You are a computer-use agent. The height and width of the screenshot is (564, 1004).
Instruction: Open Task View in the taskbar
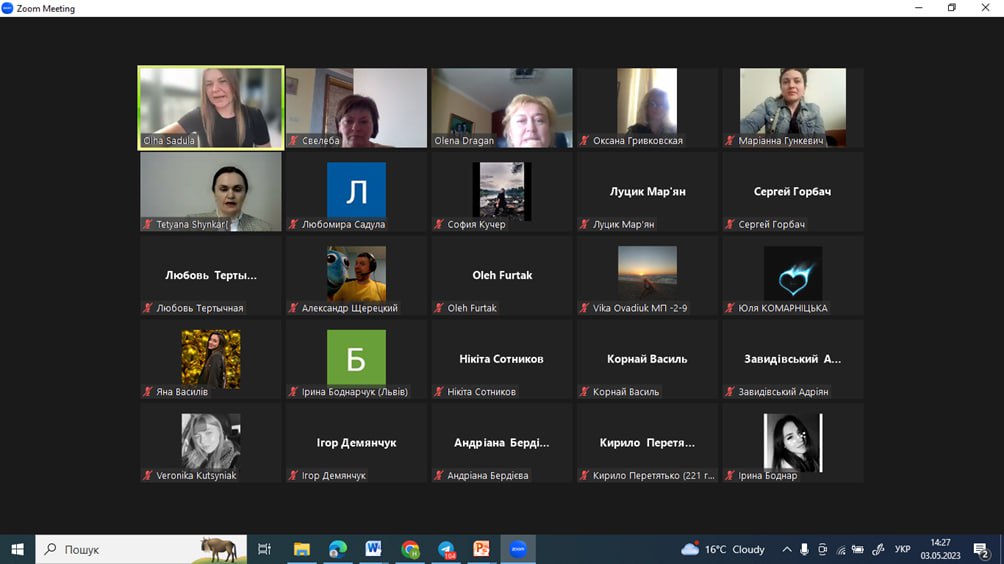(264, 549)
